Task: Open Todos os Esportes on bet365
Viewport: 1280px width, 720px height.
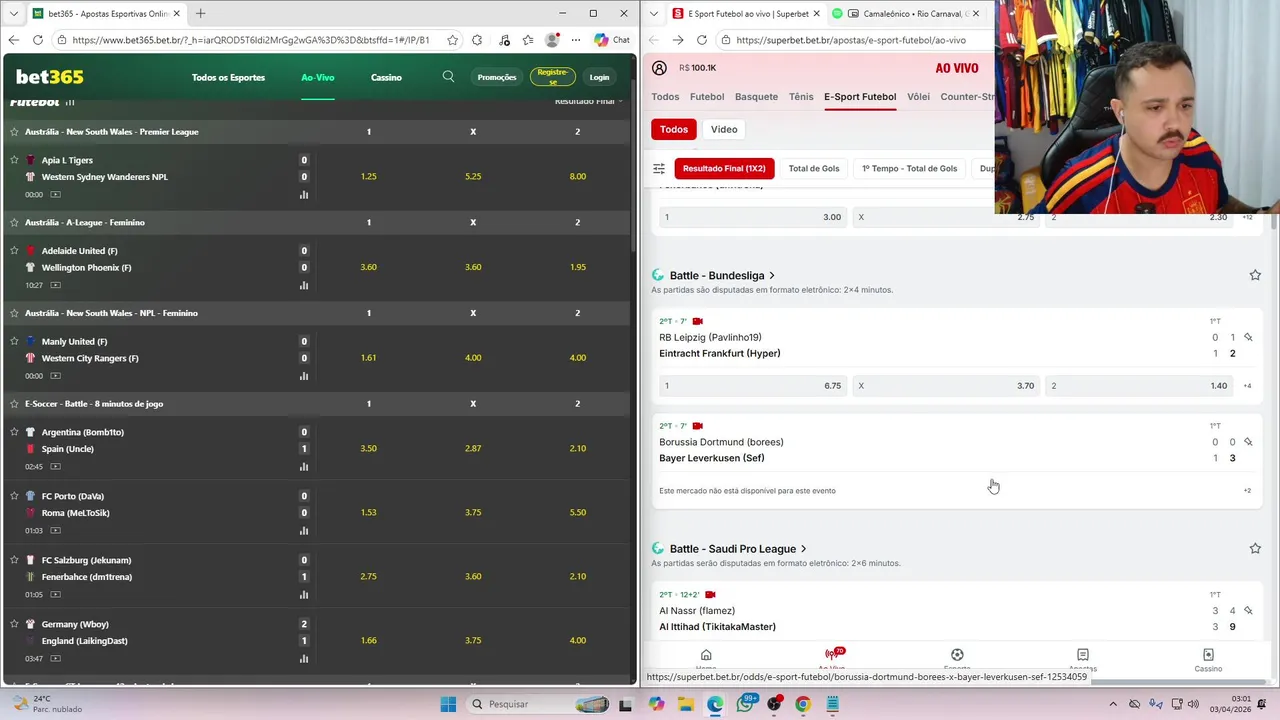Action: point(228,77)
